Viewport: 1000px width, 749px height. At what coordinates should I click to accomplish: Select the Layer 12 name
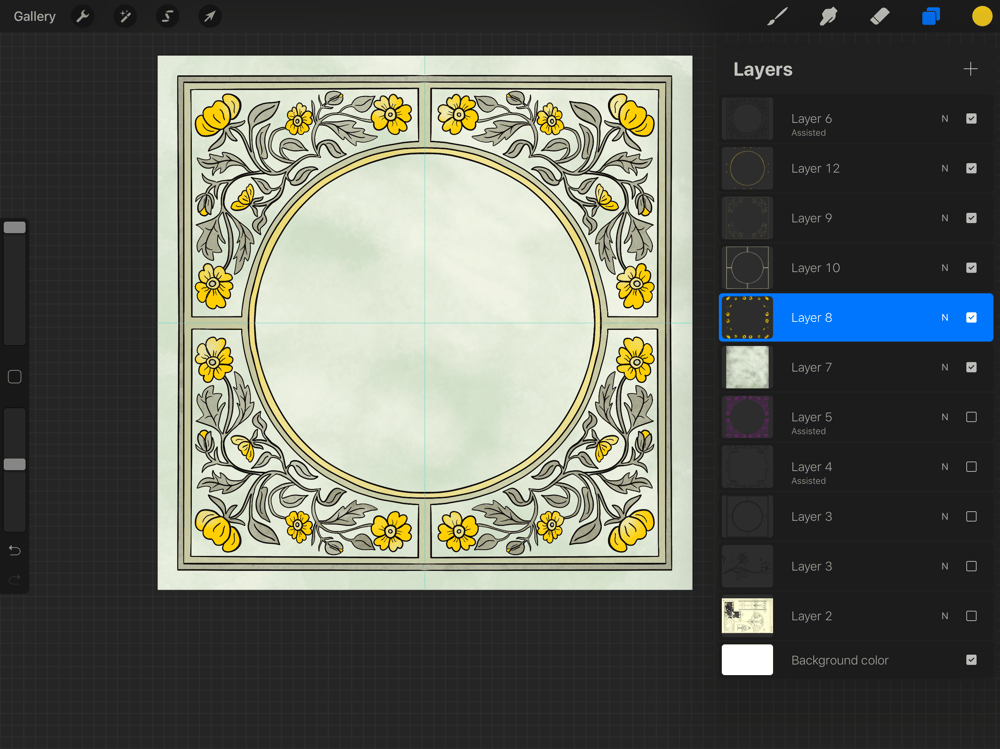815,168
